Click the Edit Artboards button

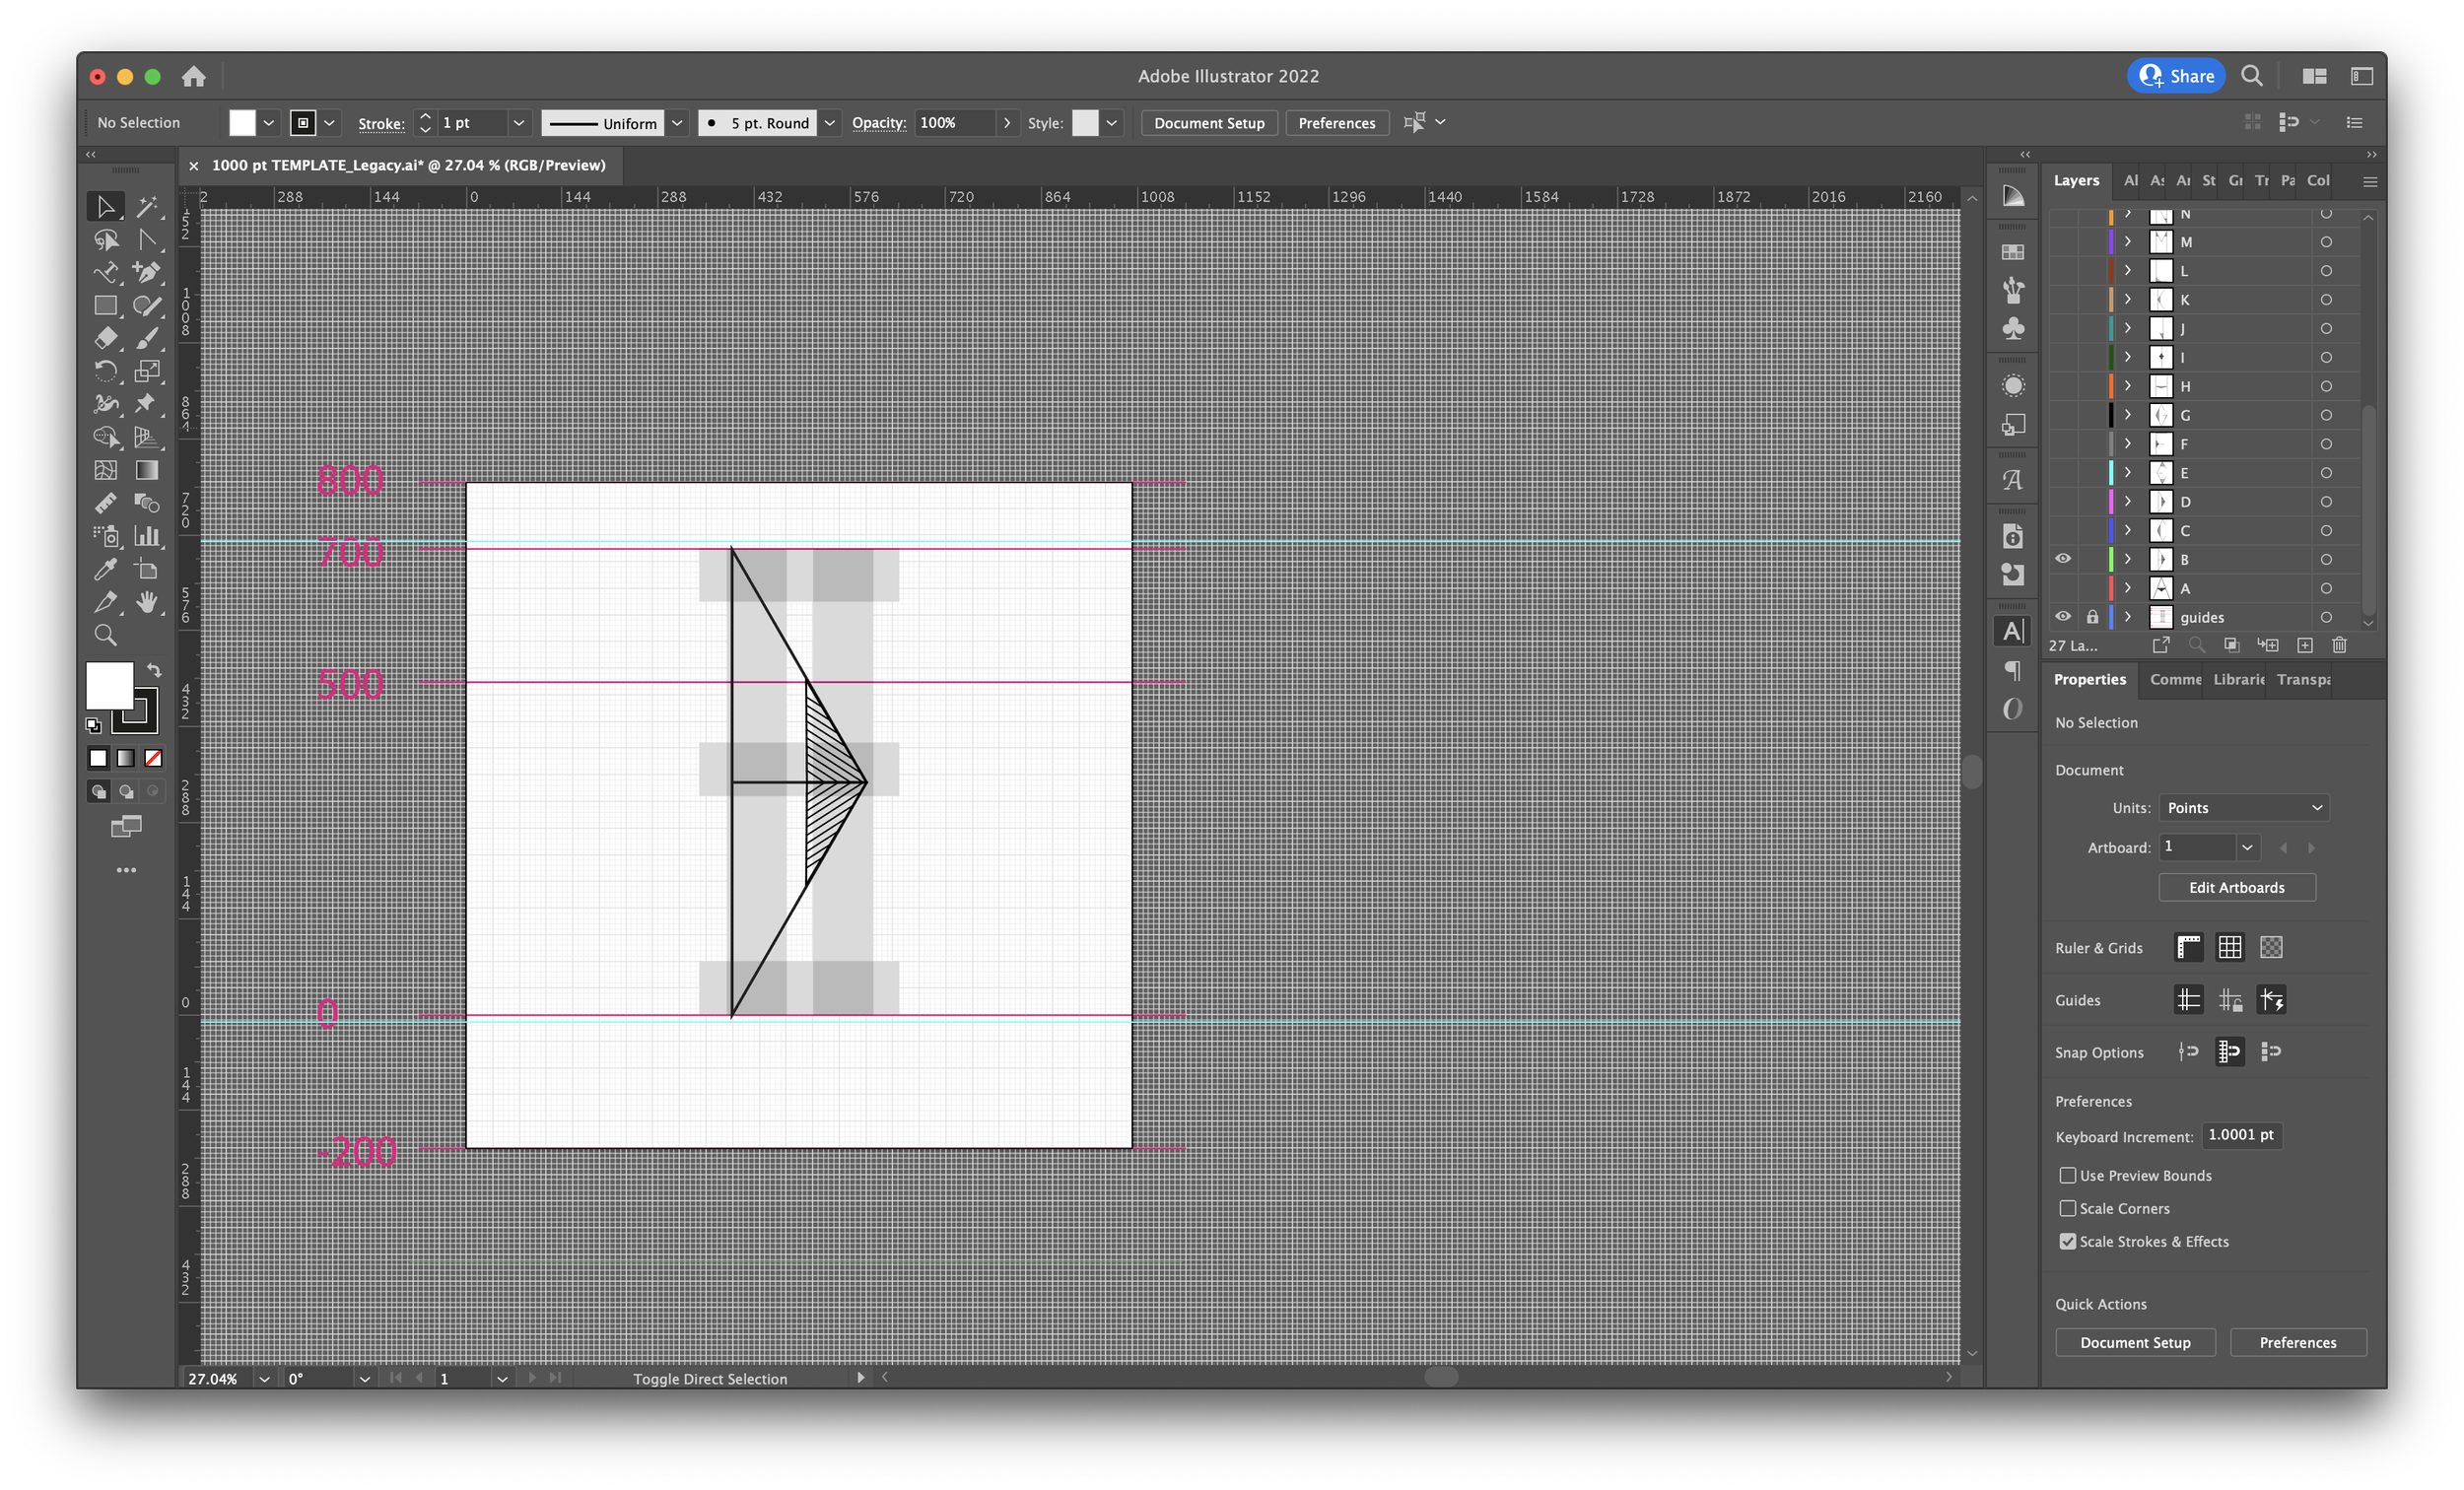click(2236, 887)
